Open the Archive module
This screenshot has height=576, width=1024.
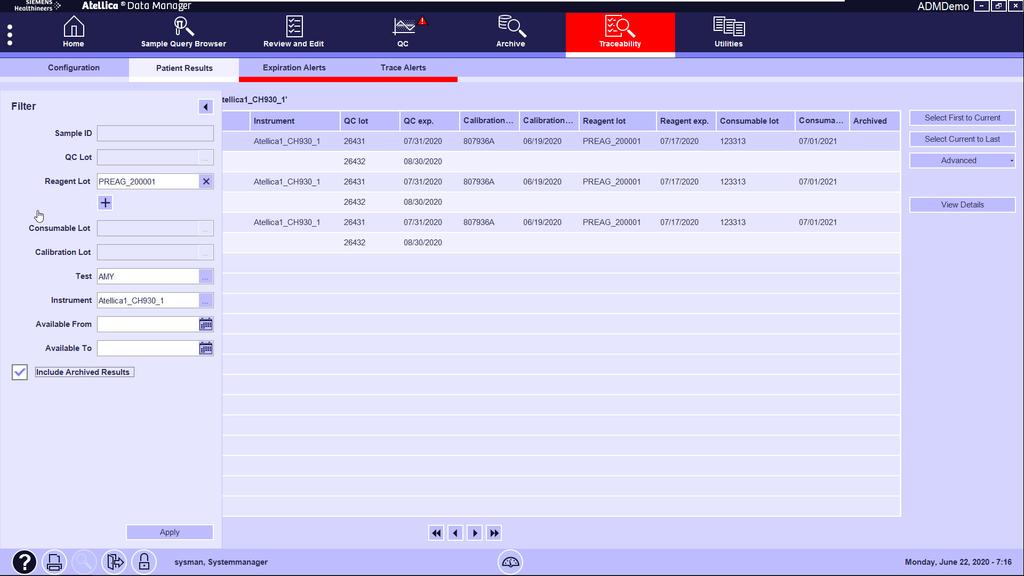pos(510,32)
